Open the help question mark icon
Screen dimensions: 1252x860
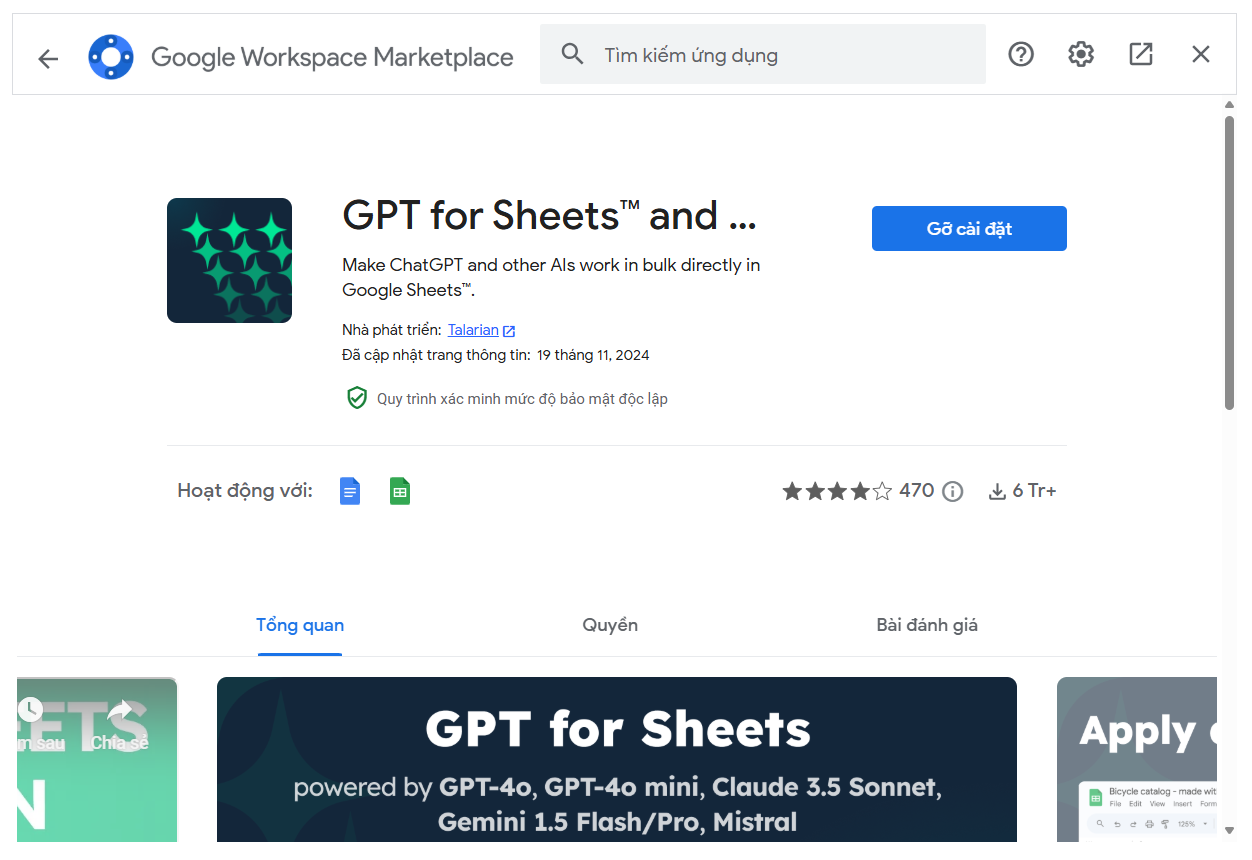point(1020,54)
